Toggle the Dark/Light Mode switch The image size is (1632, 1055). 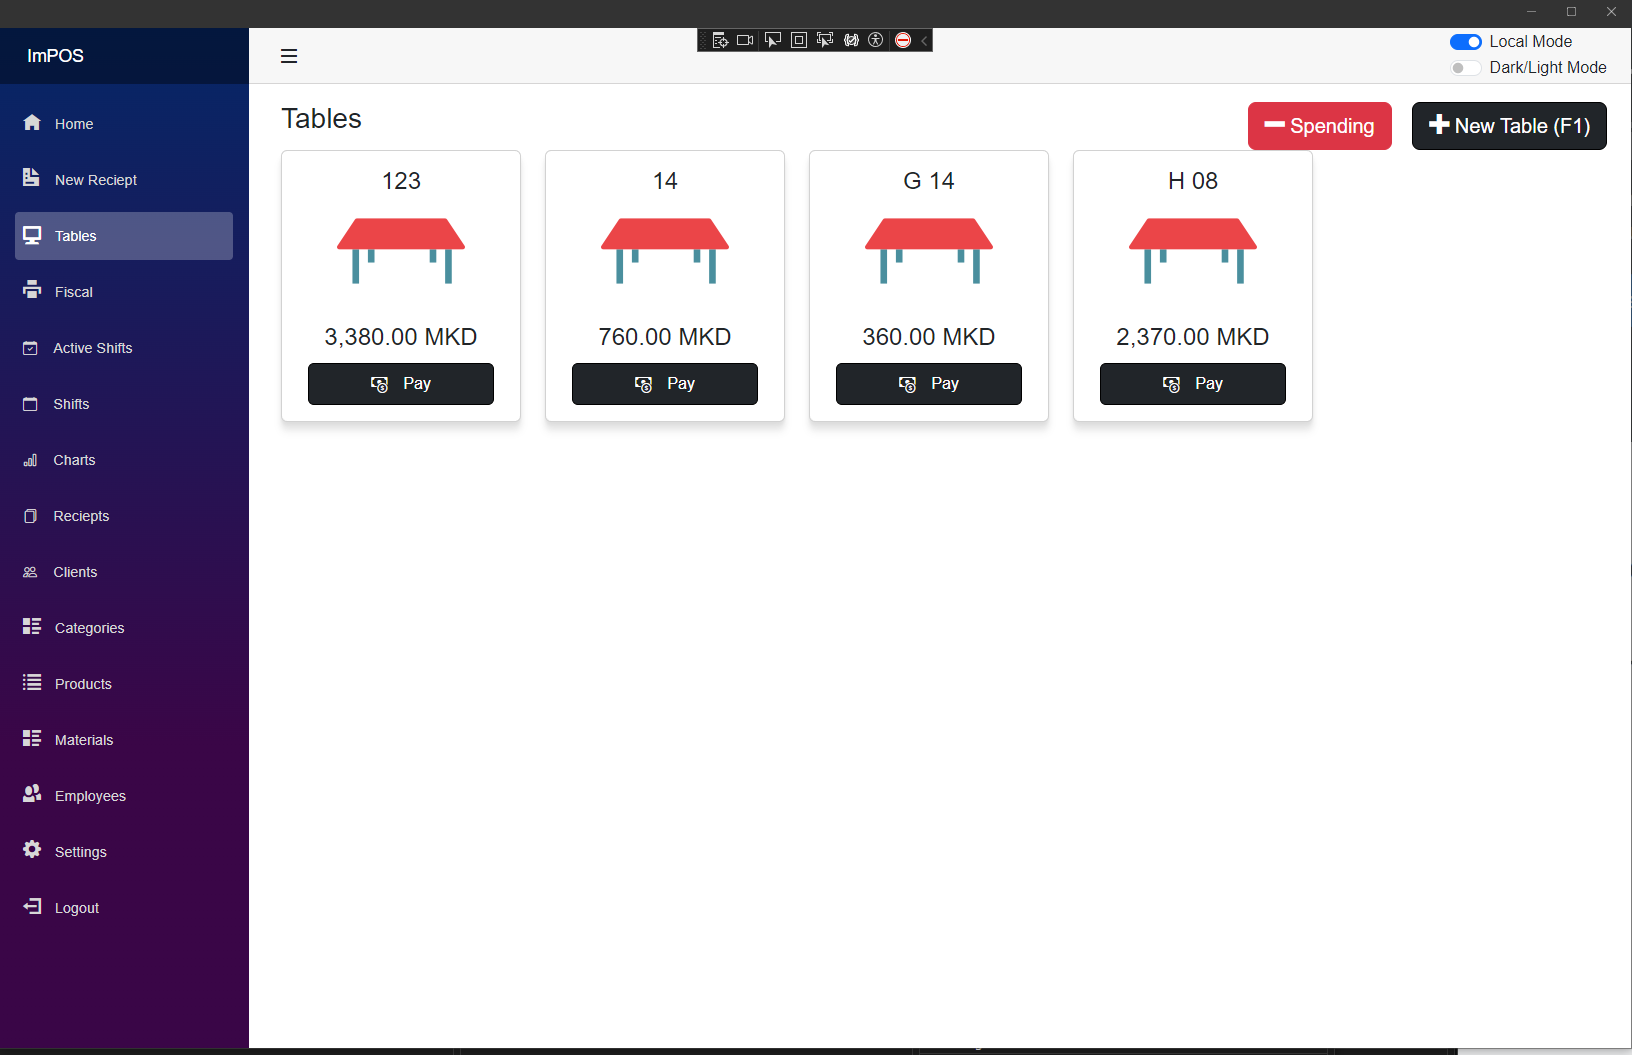(1466, 68)
